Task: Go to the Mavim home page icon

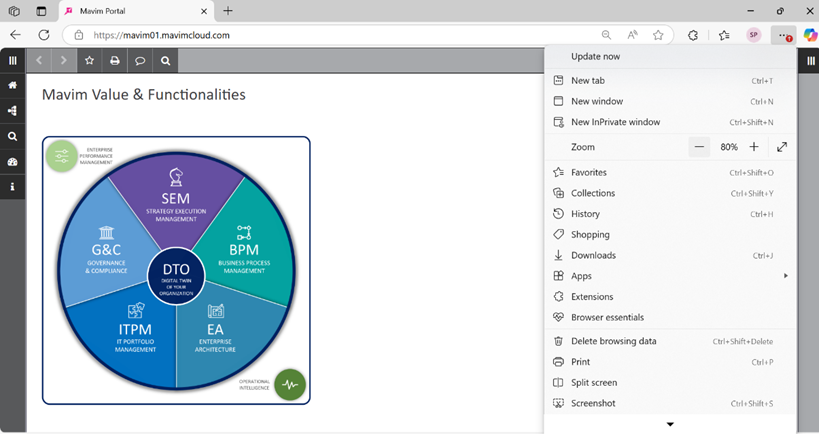Action: 13,85
